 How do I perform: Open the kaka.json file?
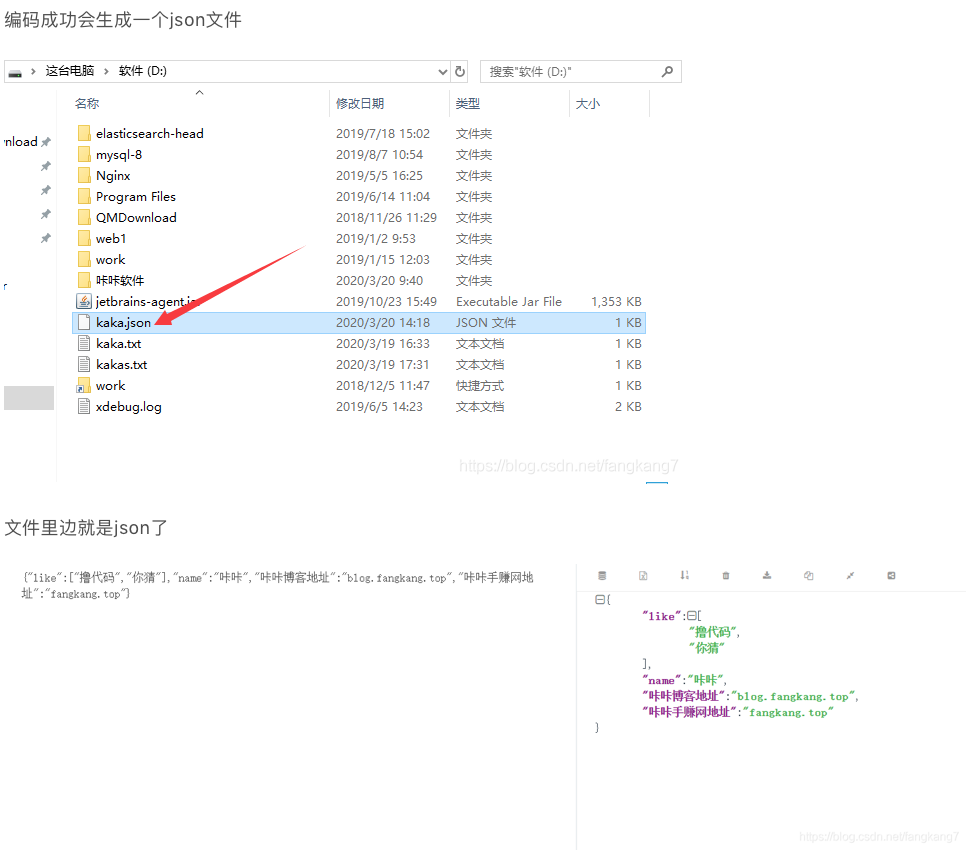123,322
